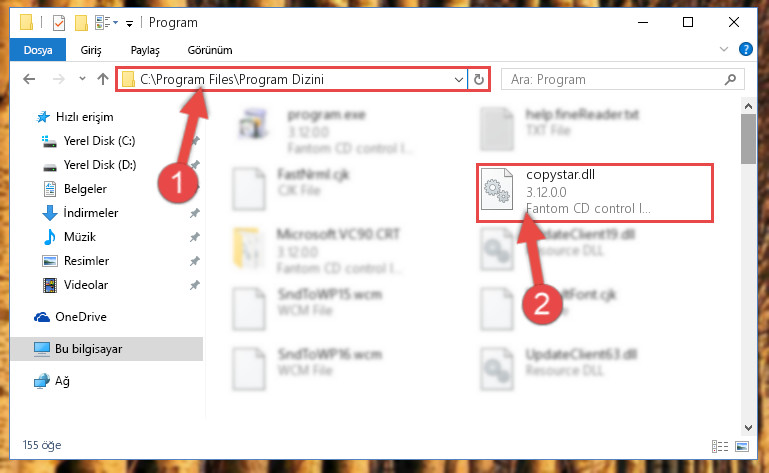
Task: Click the vertical scrollbar down arrow
Action: tap(748, 427)
